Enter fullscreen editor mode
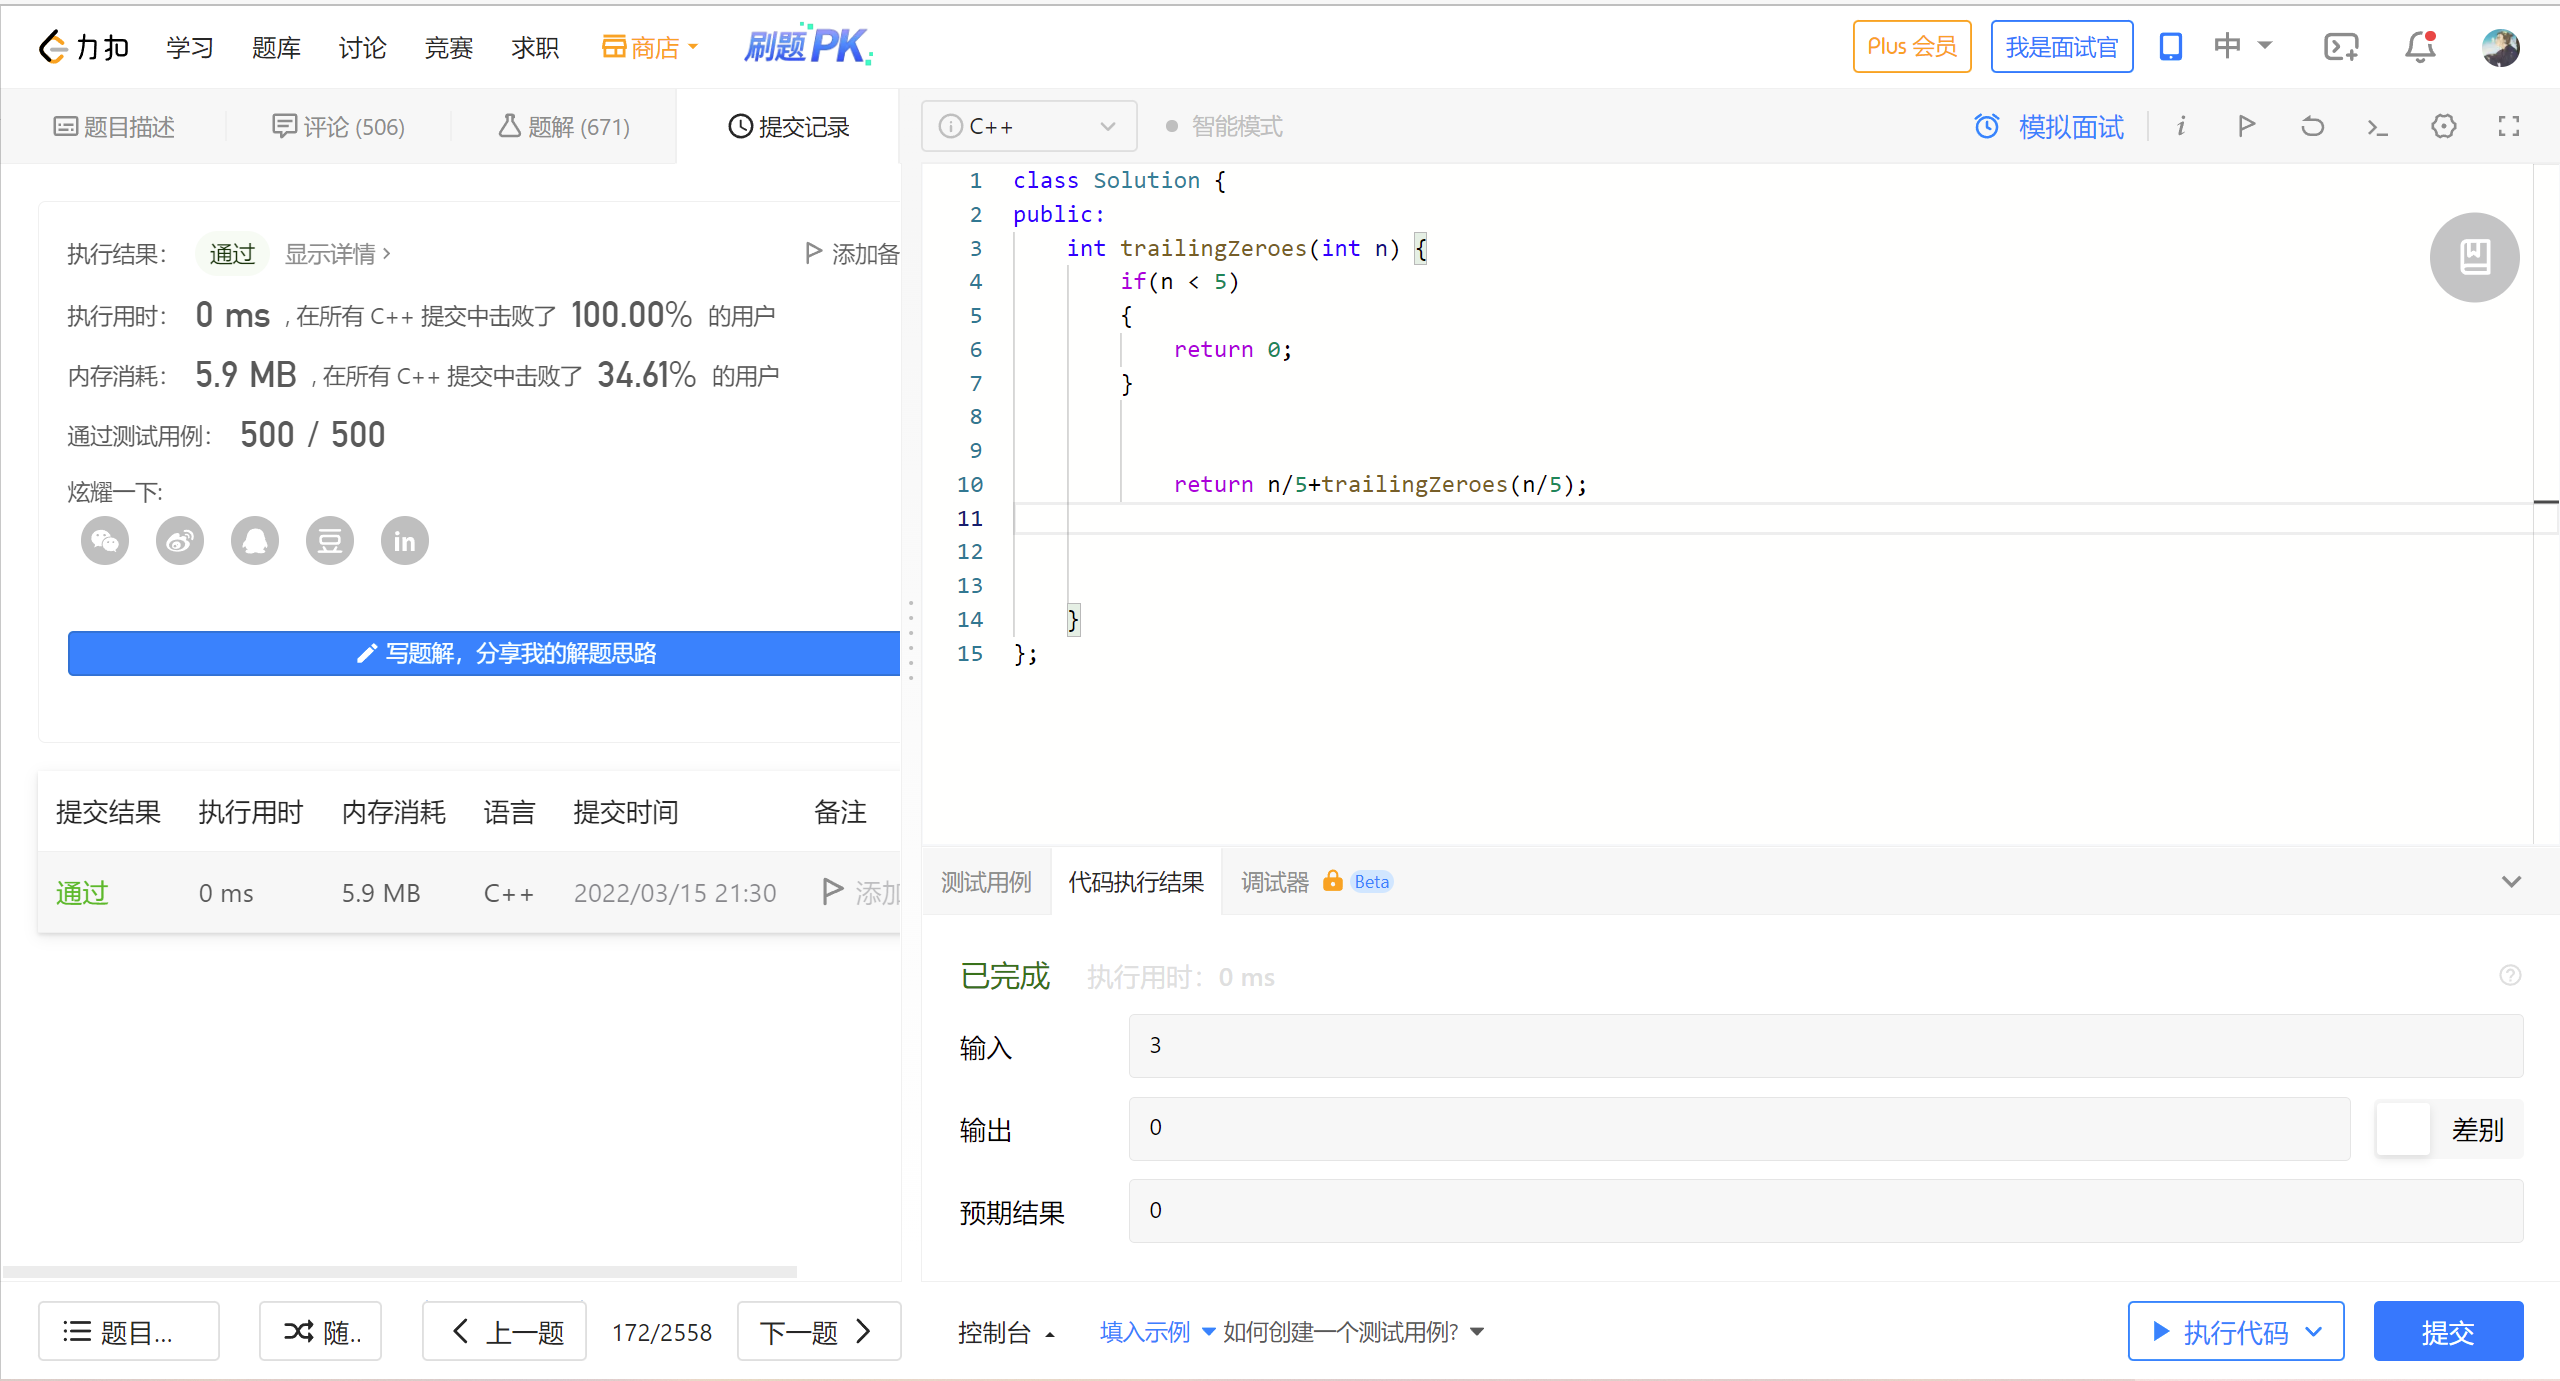This screenshot has width=2560, height=1381. [x=2508, y=127]
